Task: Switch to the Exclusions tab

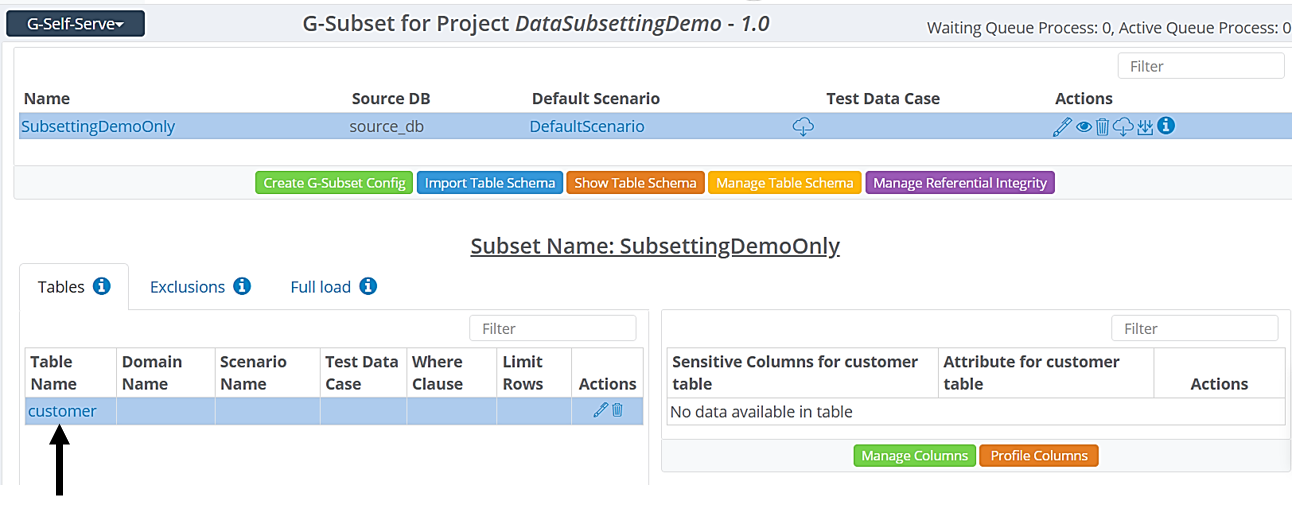Action: pyautogui.click(x=188, y=287)
